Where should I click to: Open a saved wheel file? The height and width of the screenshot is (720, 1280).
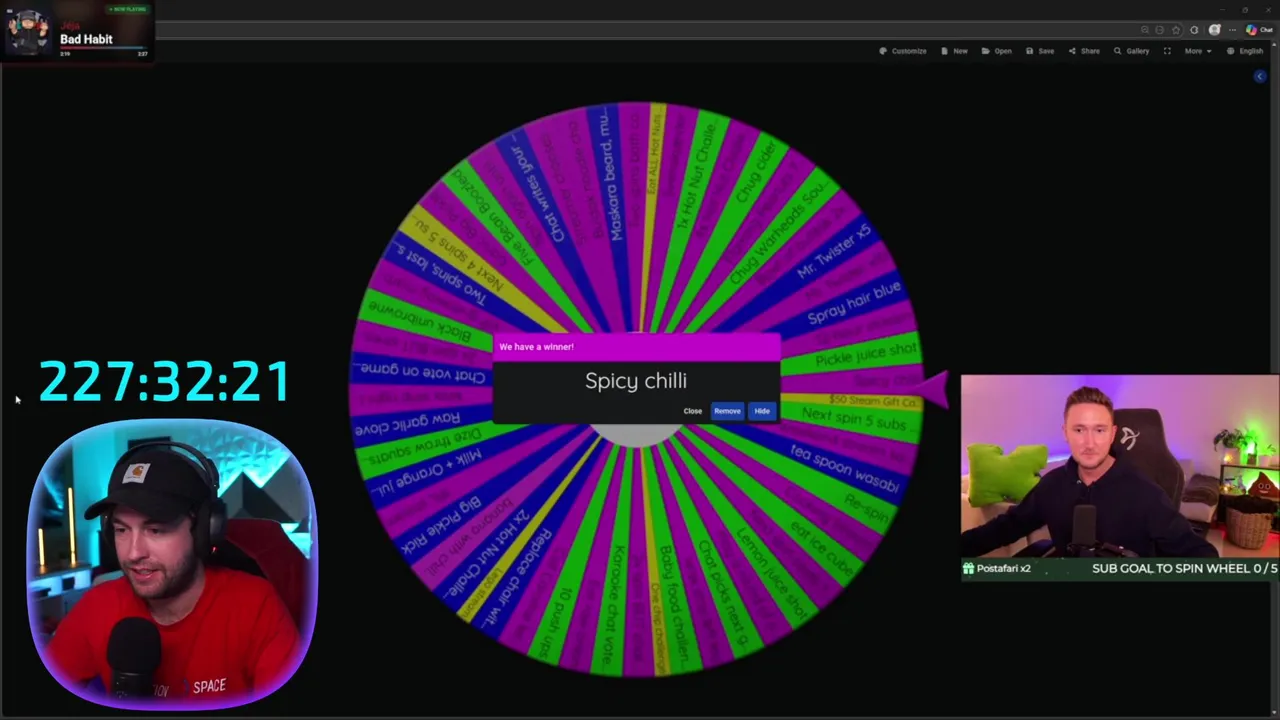click(997, 51)
